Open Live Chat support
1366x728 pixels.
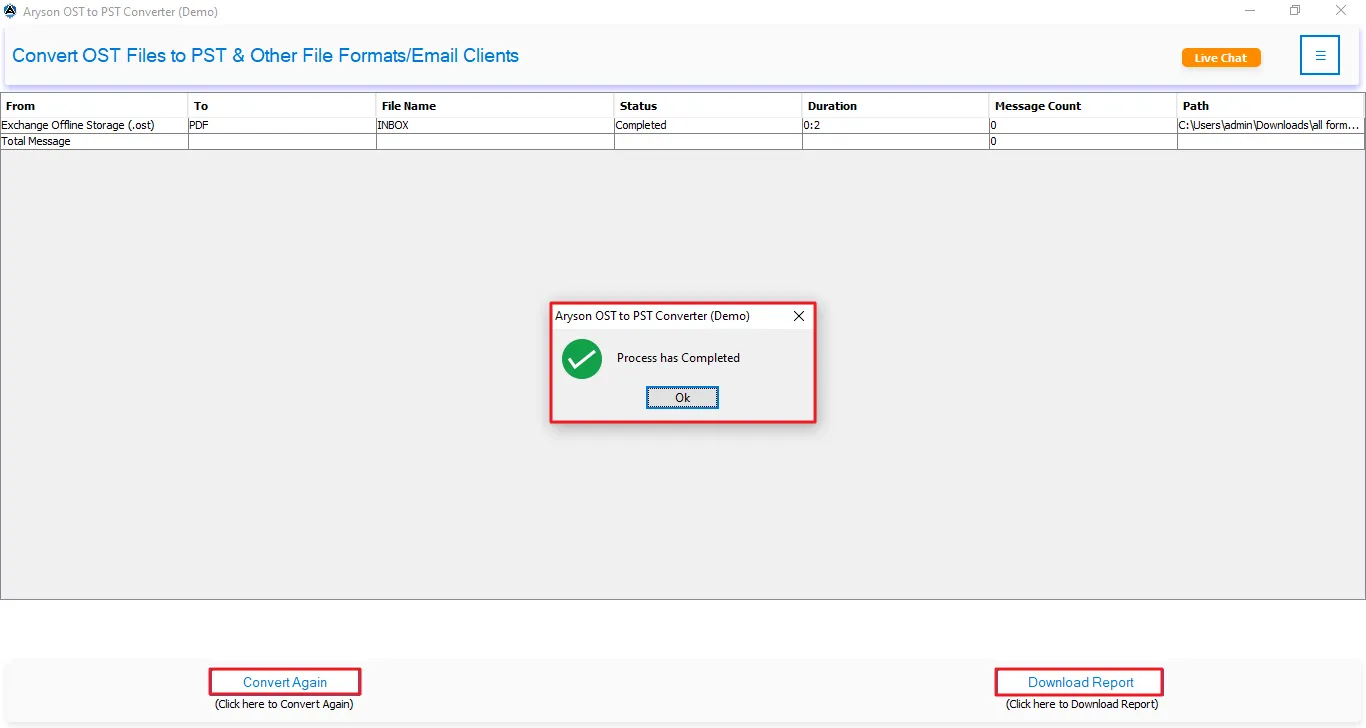(1221, 57)
